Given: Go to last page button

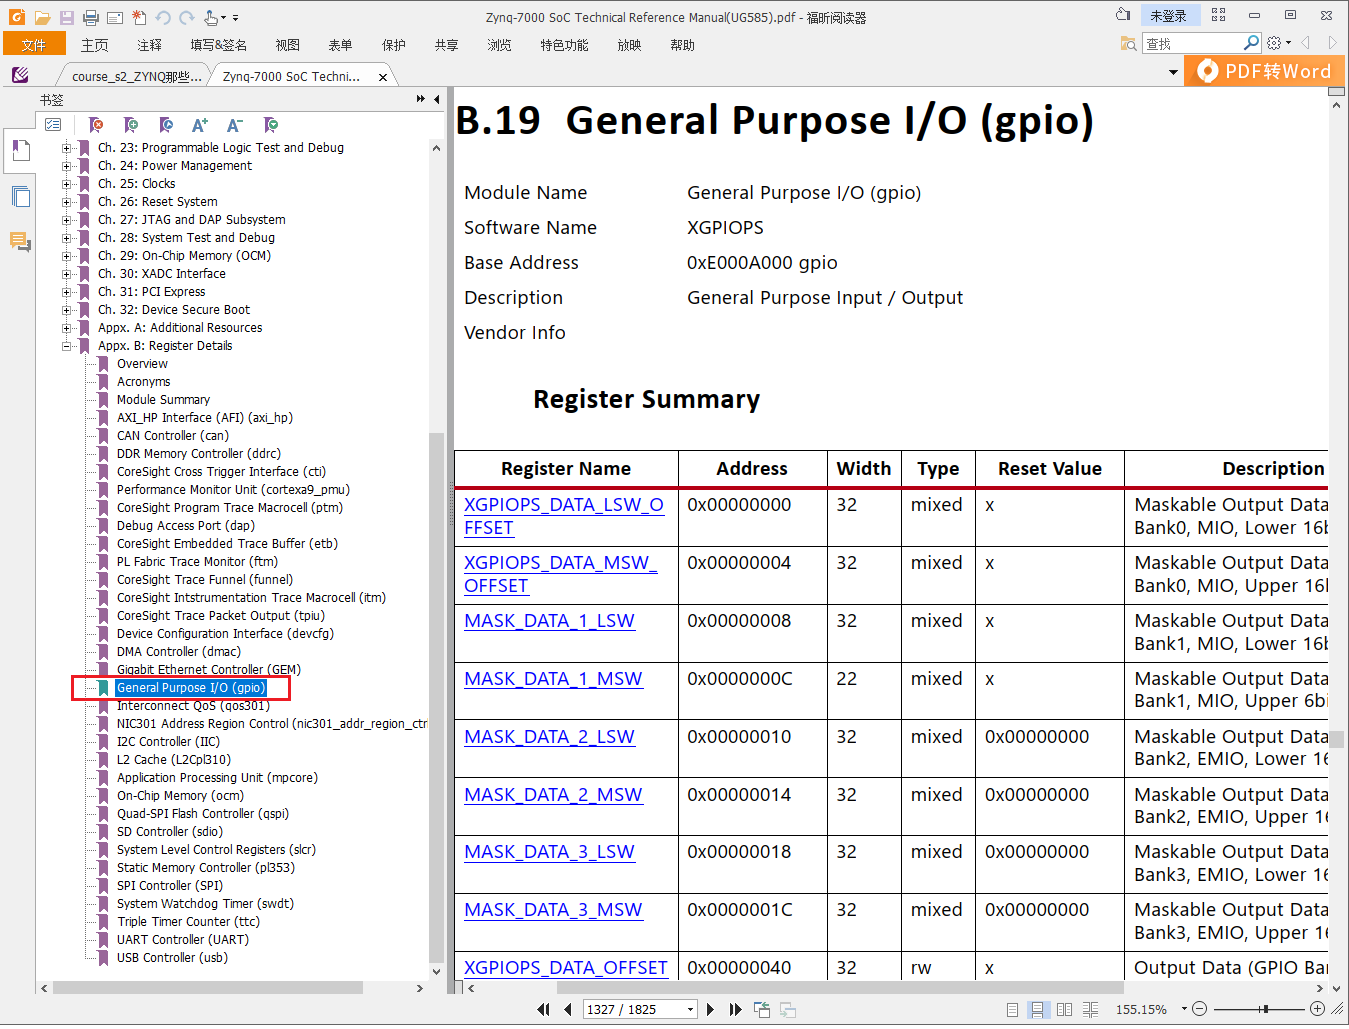Looking at the screenshot, I should (x=736, y=1009).
